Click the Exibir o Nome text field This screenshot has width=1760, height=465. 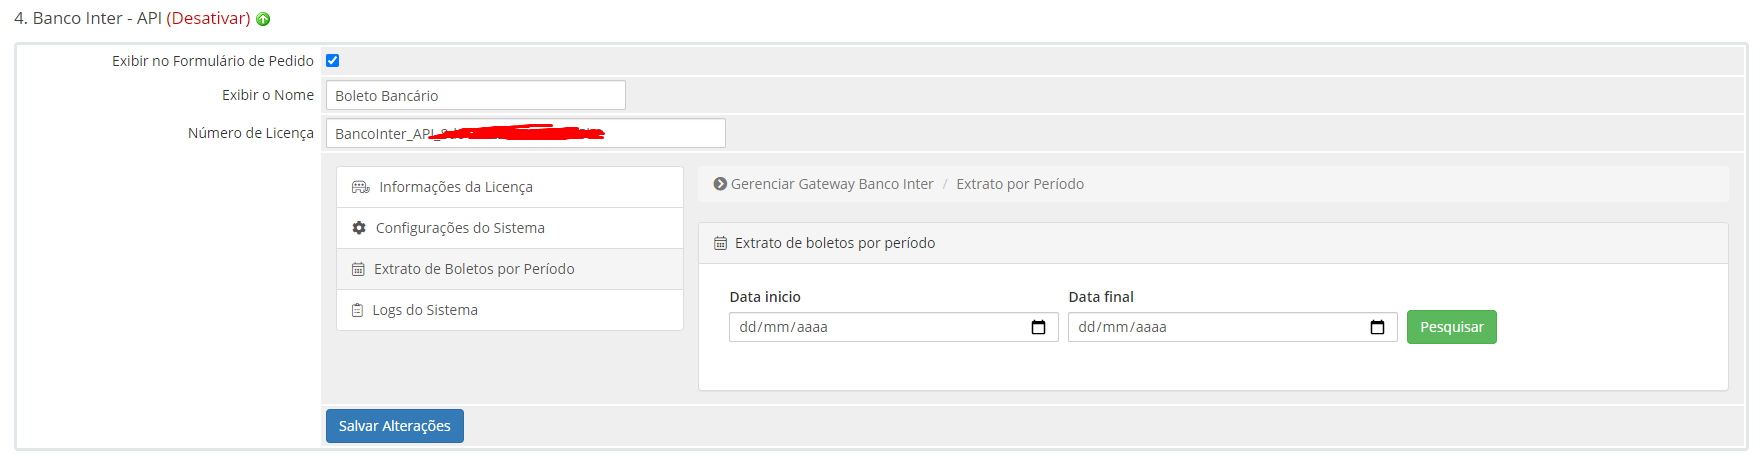475,95
